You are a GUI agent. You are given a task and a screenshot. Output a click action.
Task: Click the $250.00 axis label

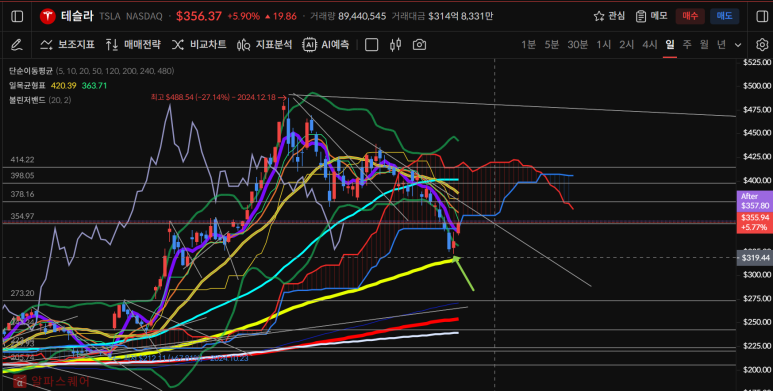tap(756, 321)
